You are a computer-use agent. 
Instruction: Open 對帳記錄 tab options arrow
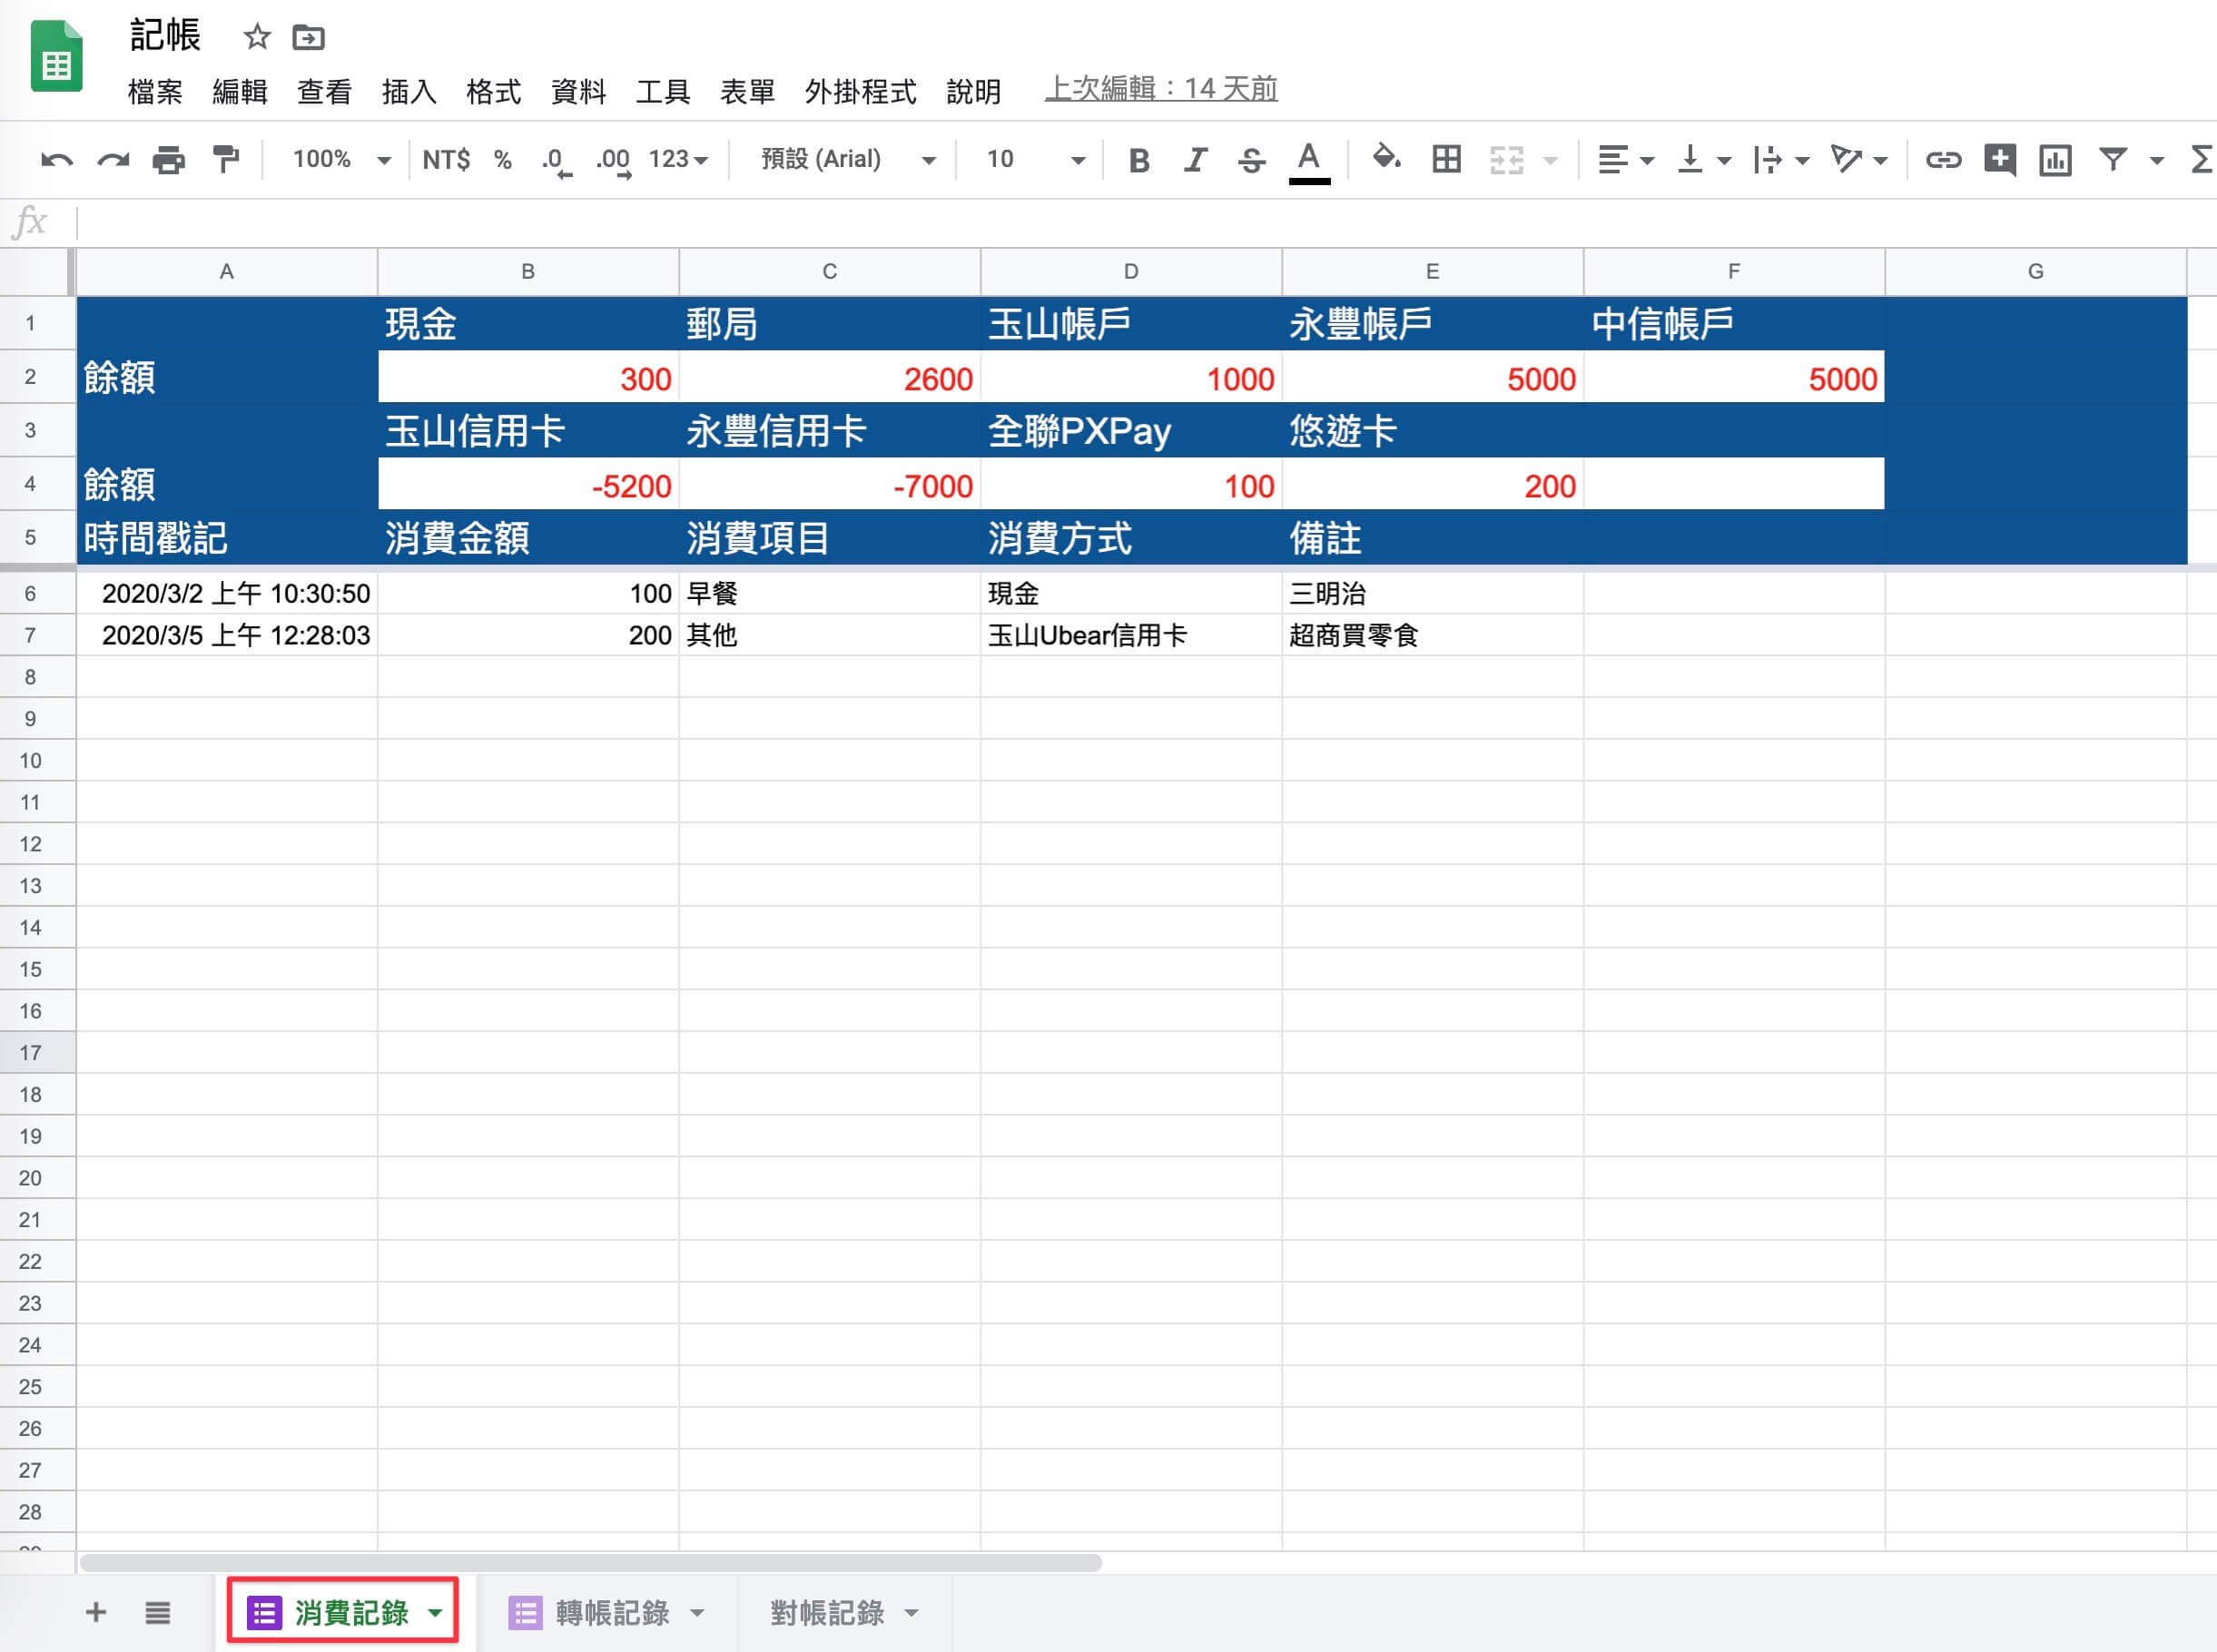(911, 1613)
